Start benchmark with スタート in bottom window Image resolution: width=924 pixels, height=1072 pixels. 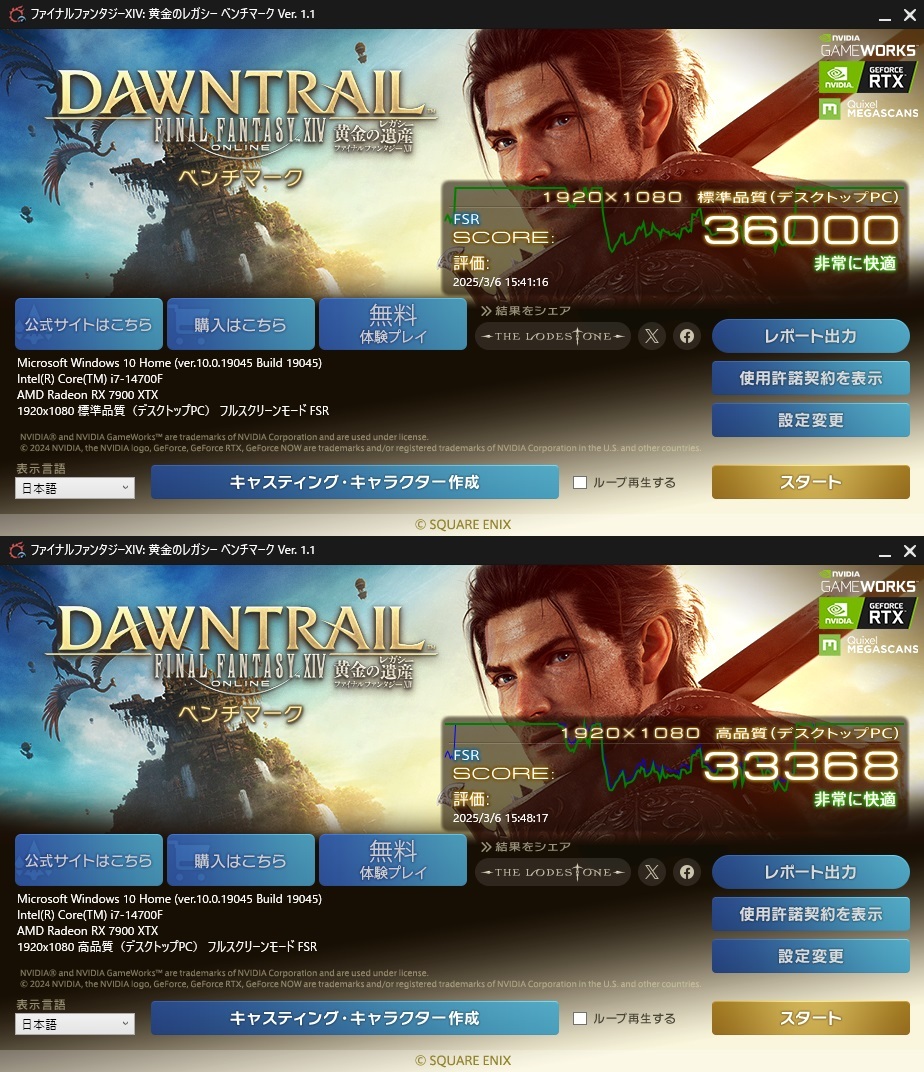point(811,1018)
